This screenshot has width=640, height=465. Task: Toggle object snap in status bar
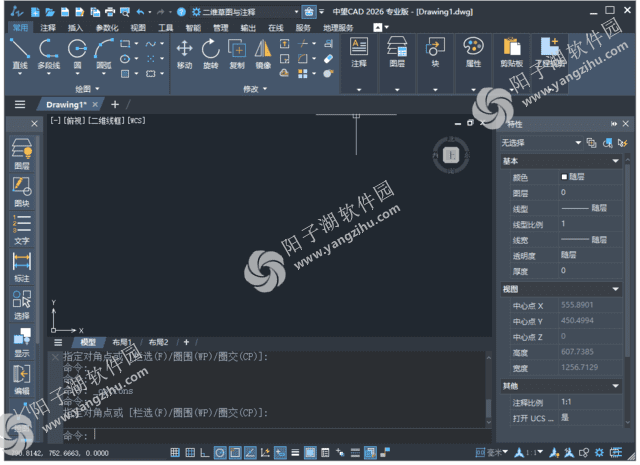click(235, 452)
